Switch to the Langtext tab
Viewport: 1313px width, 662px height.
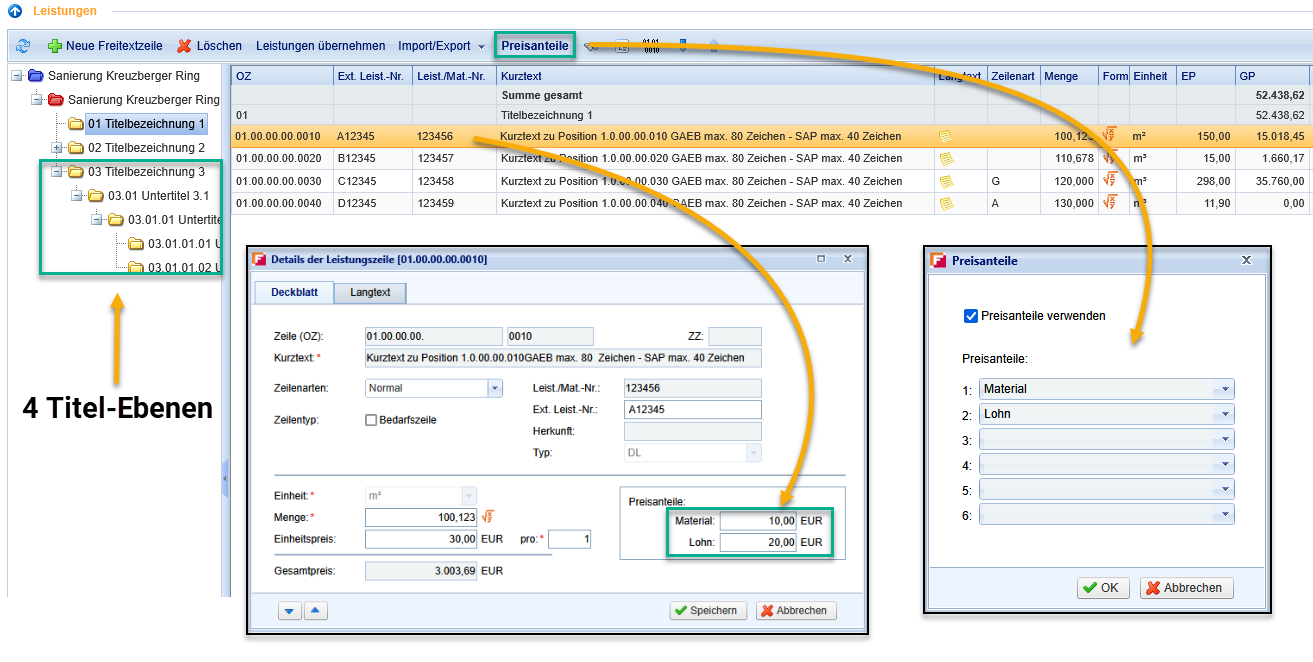[x=369, y=292]
